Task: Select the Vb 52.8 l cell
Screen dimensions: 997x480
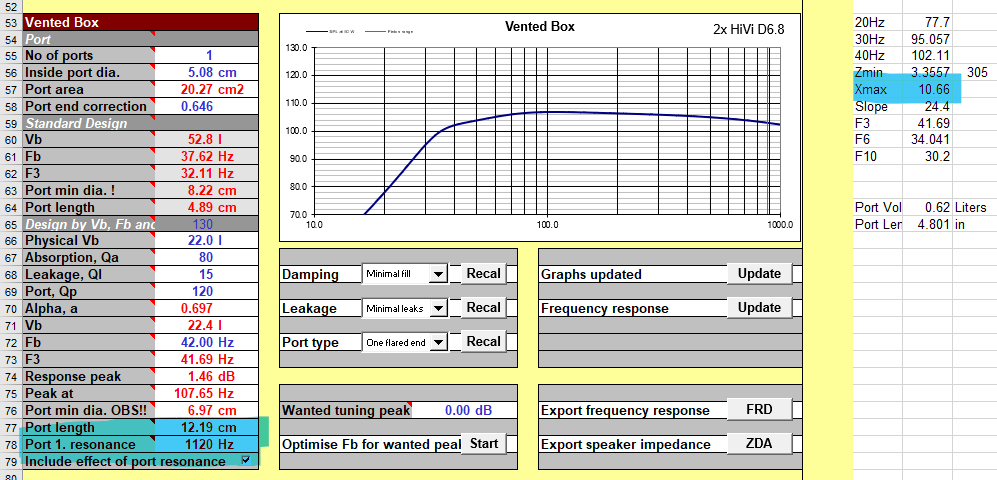Action: click(x=207, y=139)
